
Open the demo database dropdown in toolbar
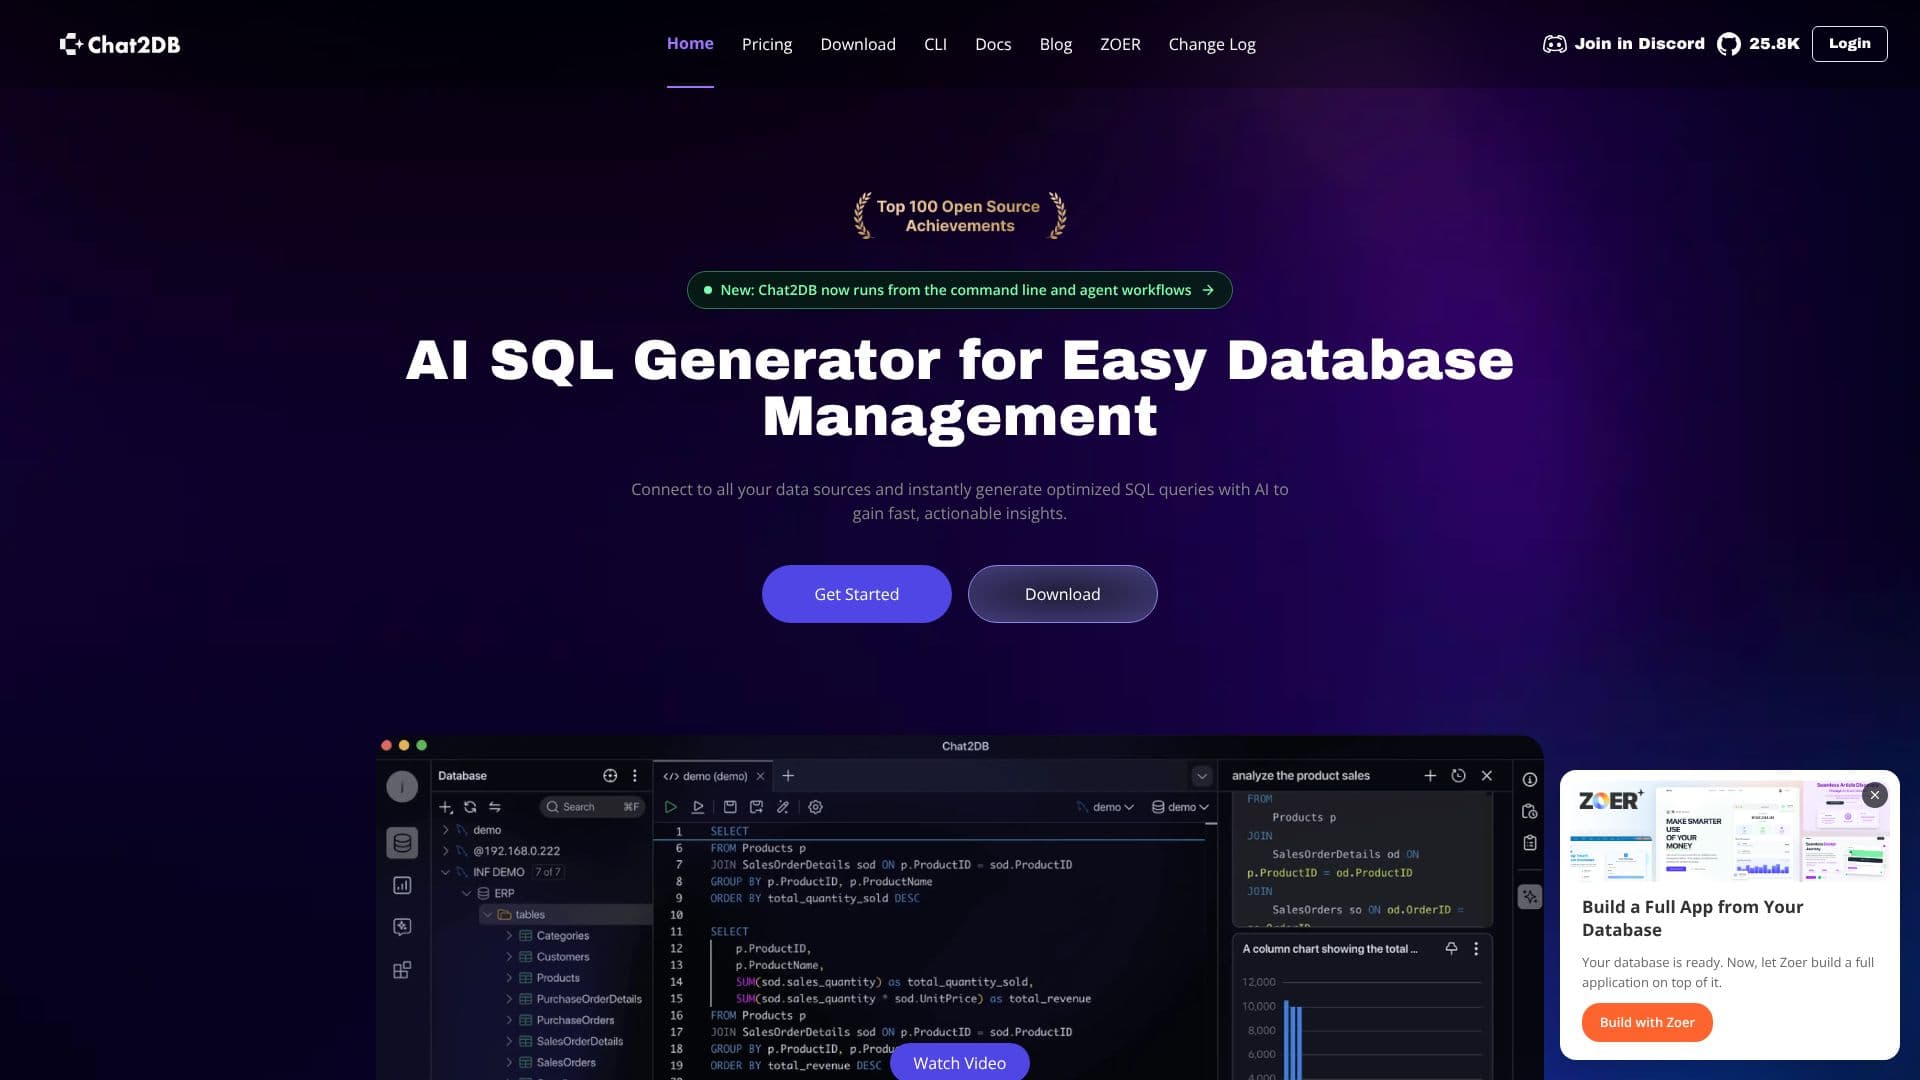click(1180, 807)
